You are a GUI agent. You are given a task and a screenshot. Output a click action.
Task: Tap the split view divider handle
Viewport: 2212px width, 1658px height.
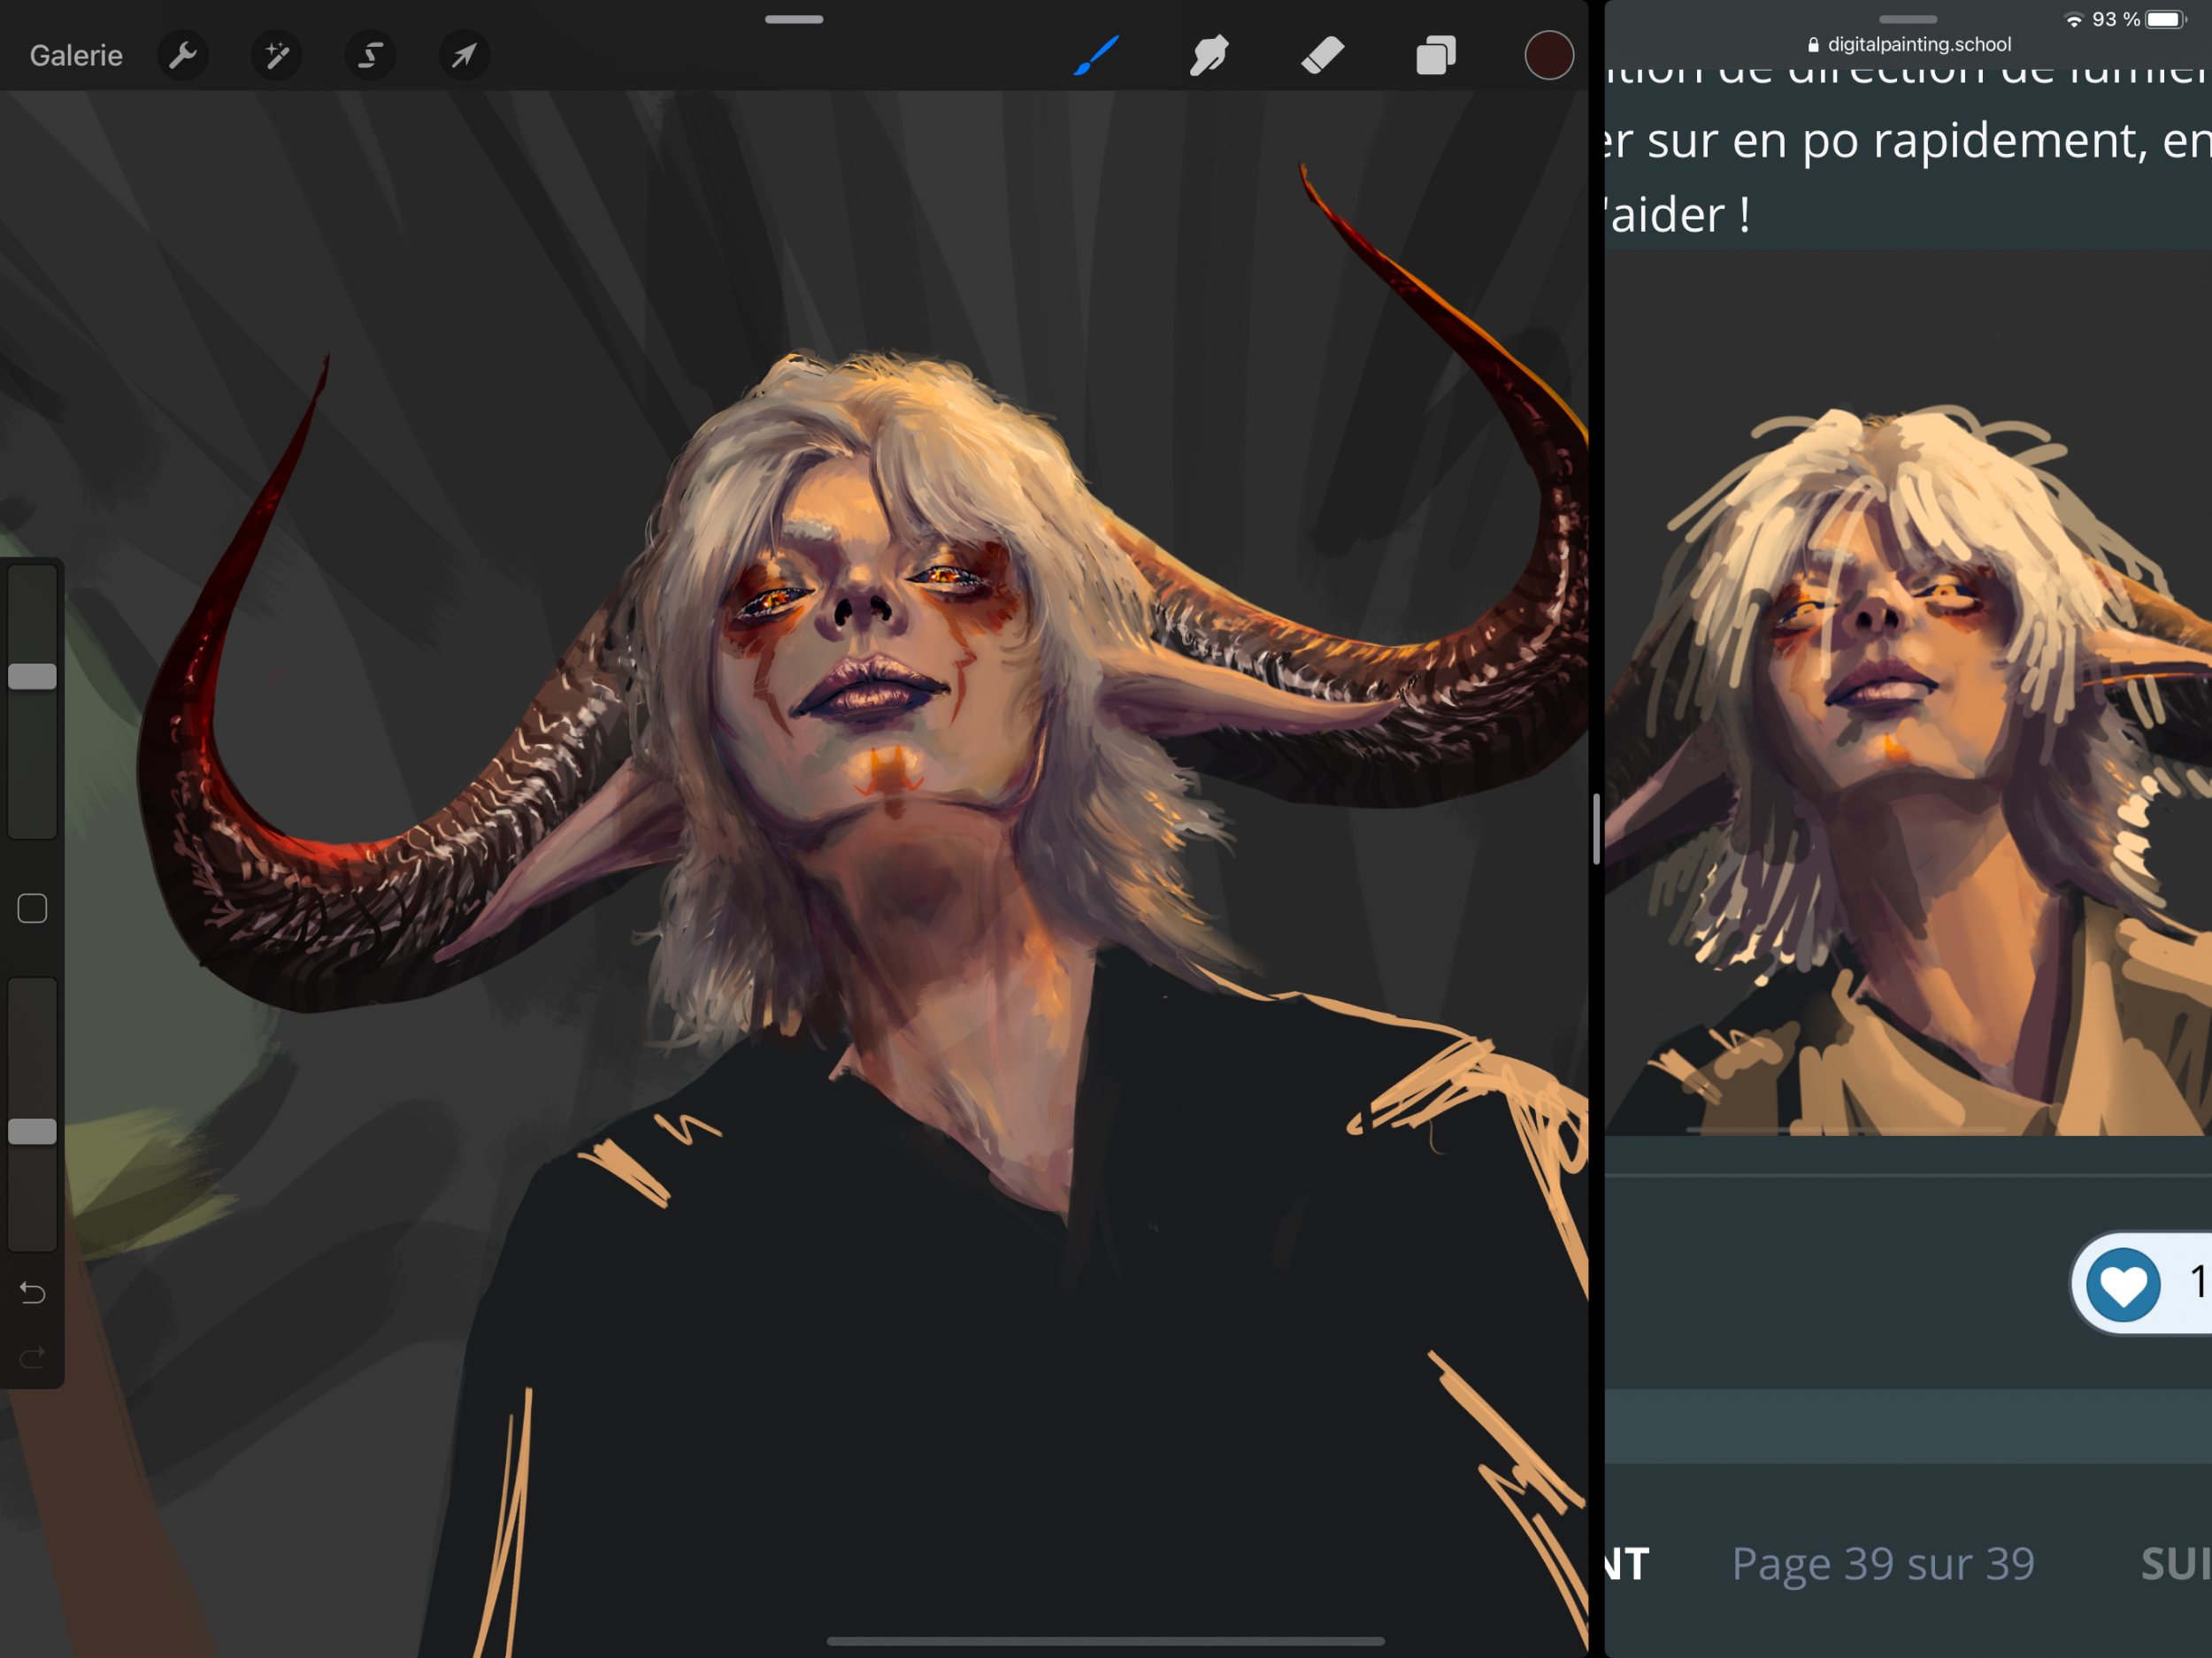[1596, 829]
